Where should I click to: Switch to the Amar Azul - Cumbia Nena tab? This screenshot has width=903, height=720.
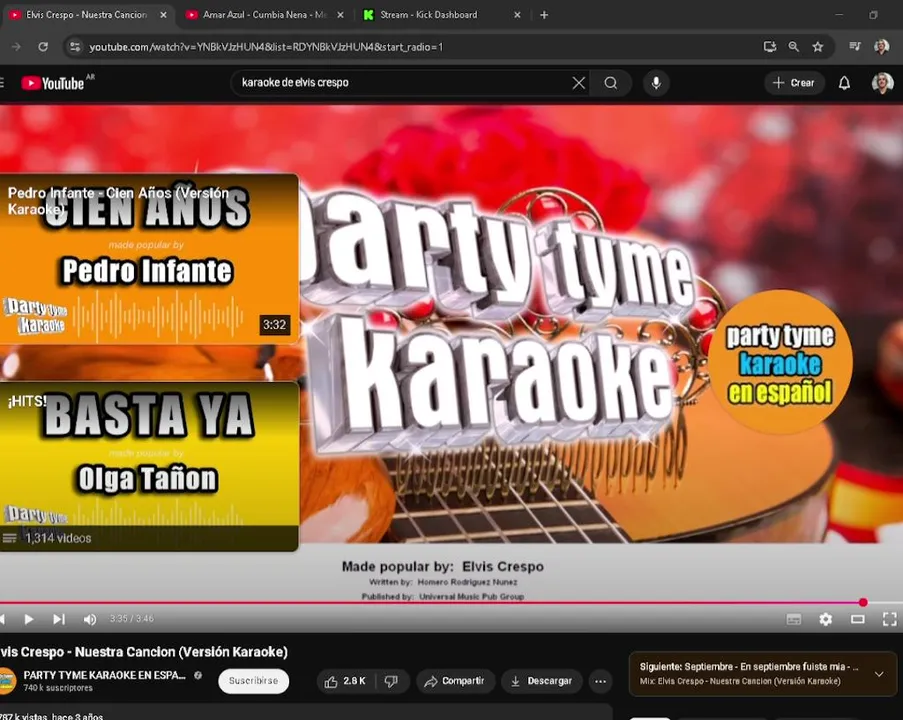pyautogui.click(x=262, y=15)
